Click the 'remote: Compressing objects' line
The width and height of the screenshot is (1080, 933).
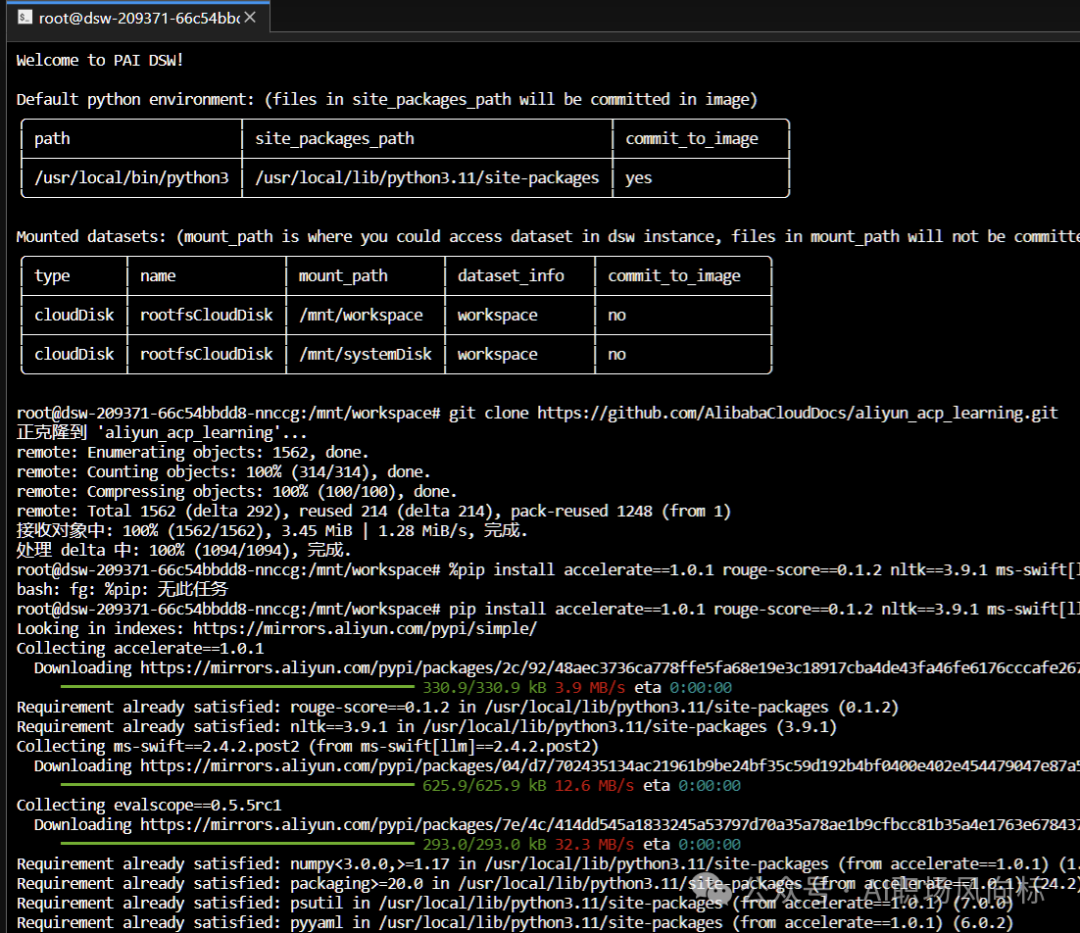[x=236, y=491]
